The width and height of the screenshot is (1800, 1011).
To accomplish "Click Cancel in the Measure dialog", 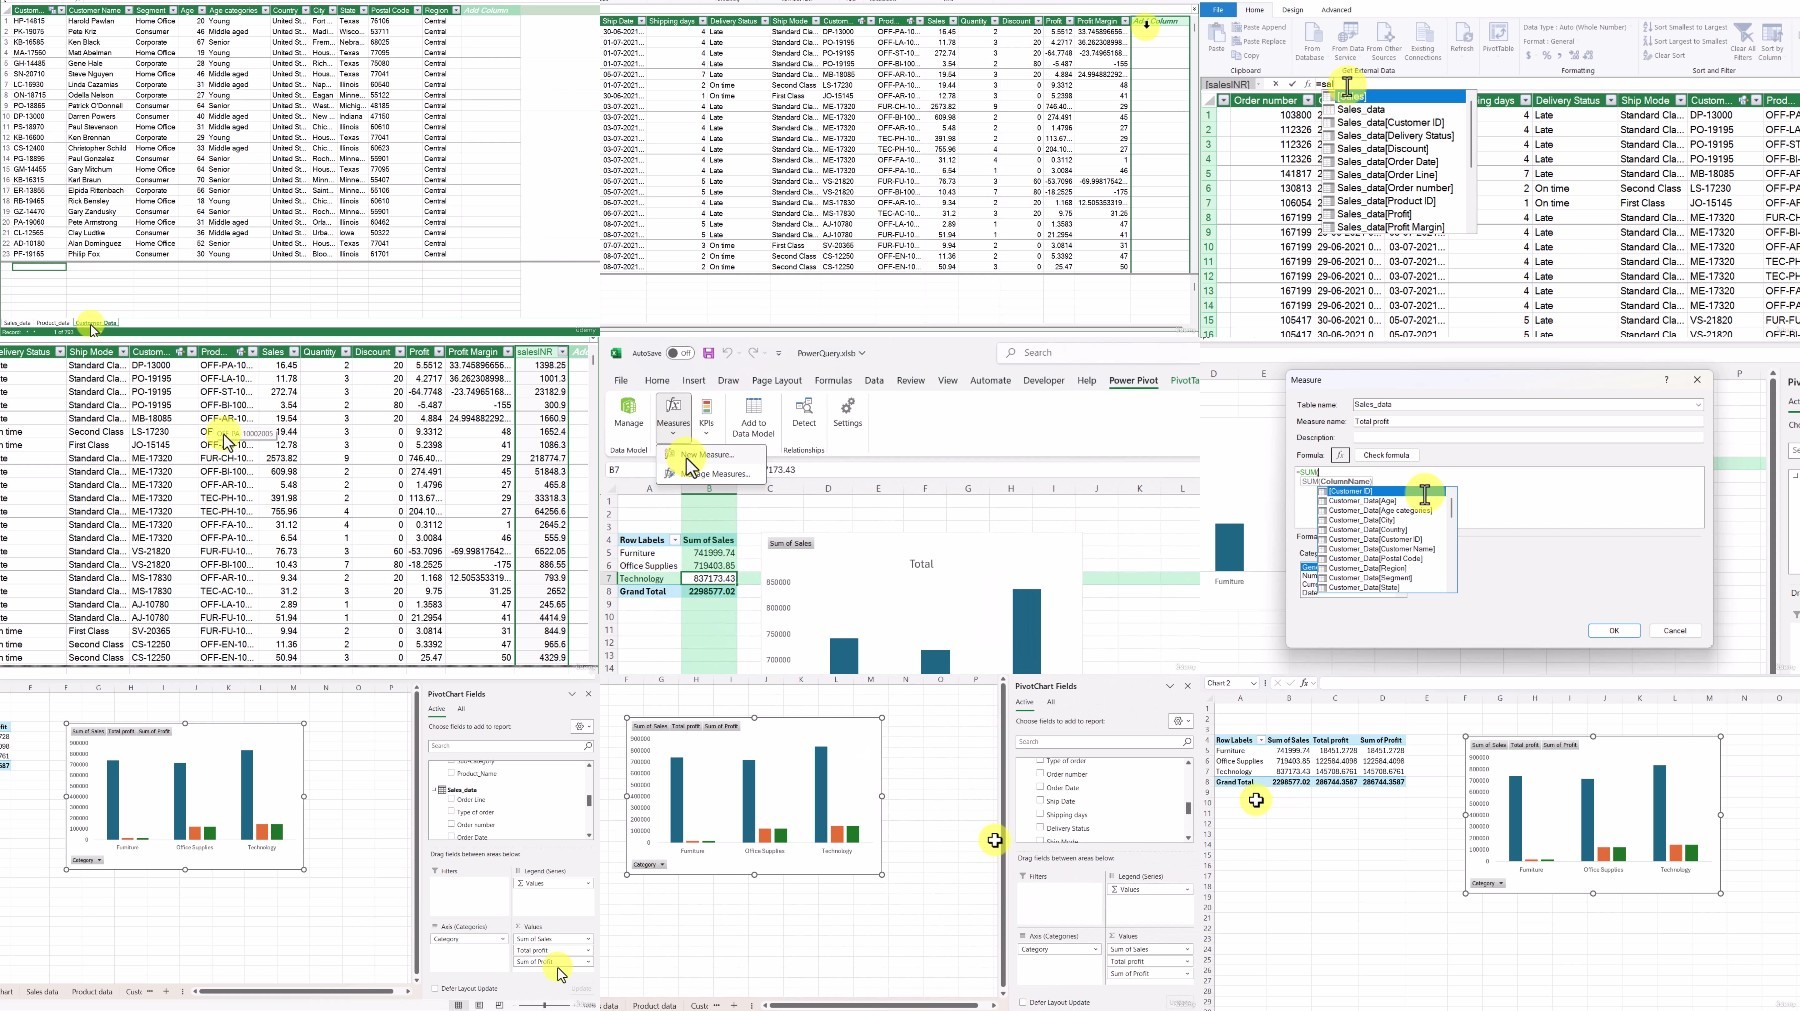I will coord(1675,630).
